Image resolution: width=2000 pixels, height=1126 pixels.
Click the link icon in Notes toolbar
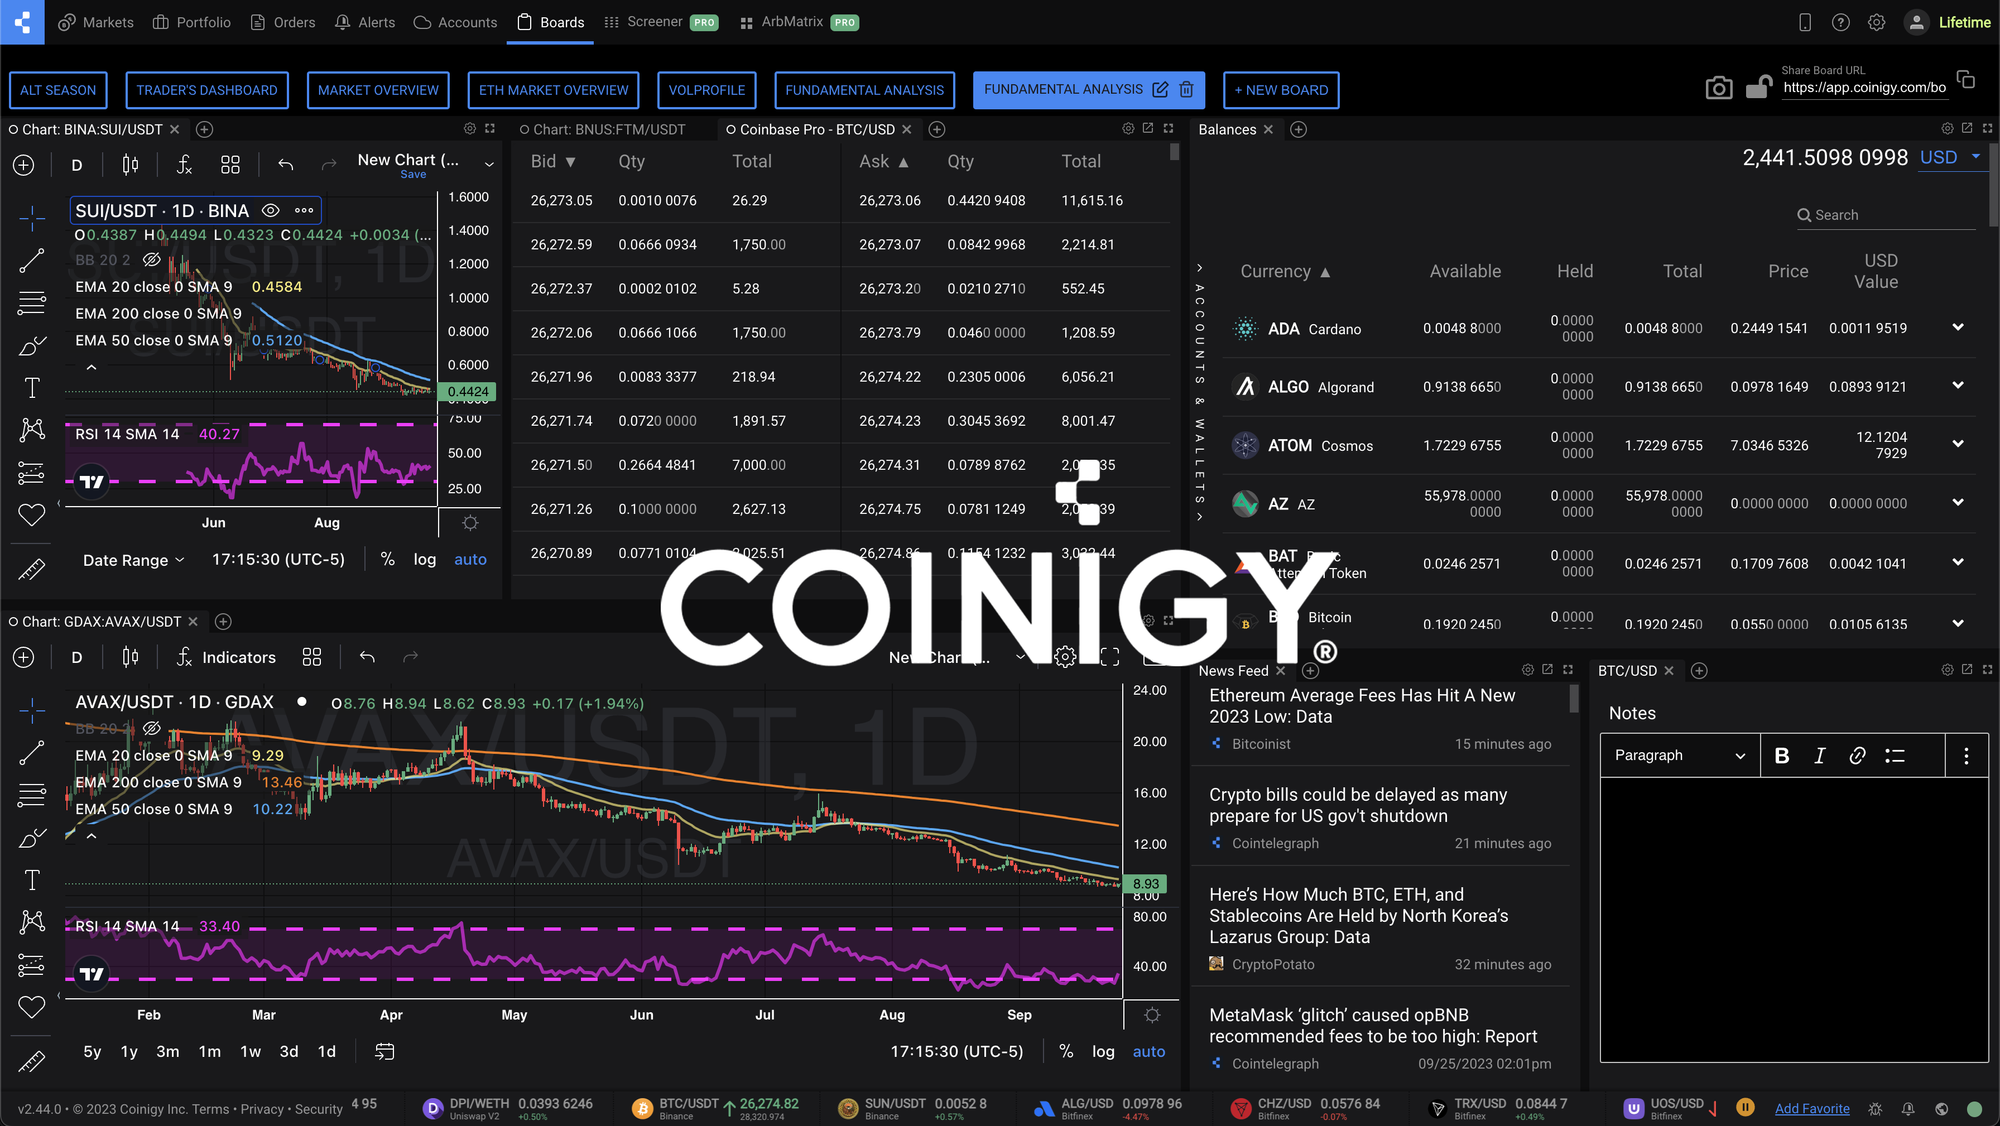(1857, 755)
